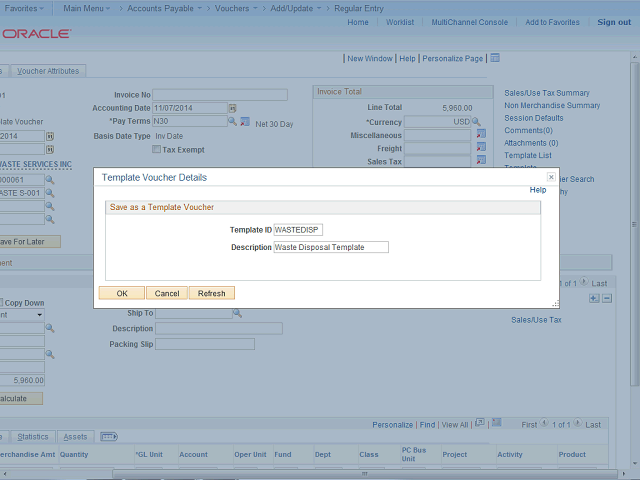Open Attachments (0) link

531,143
